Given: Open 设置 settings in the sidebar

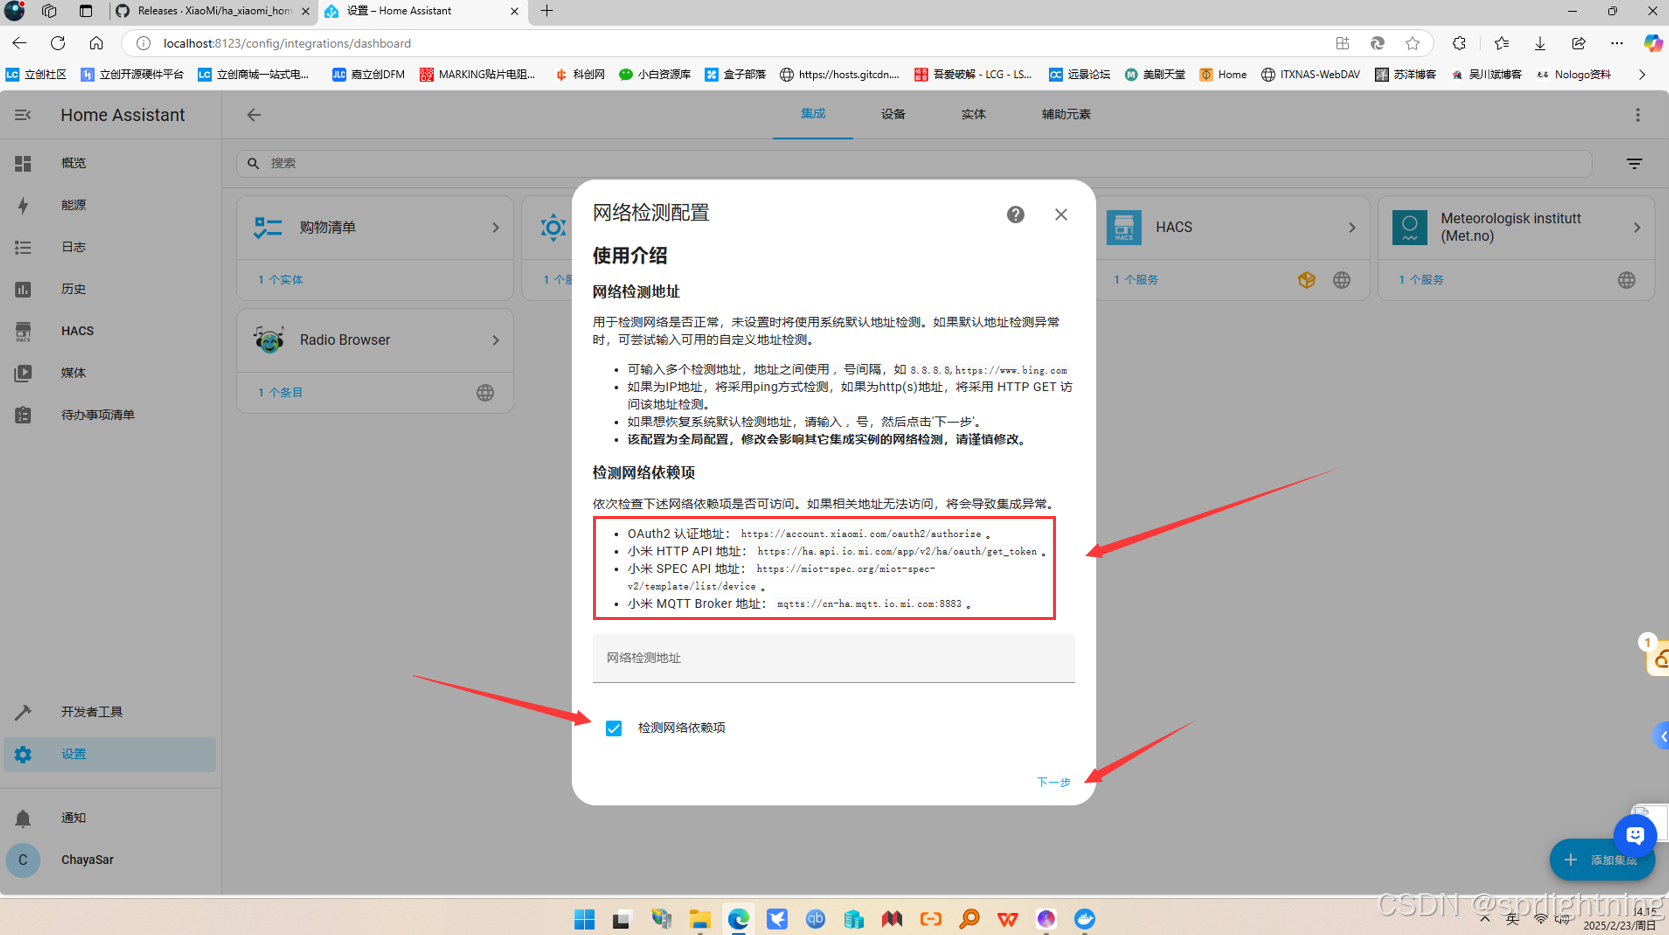Looking at the screenshot, I should [110, 754].
